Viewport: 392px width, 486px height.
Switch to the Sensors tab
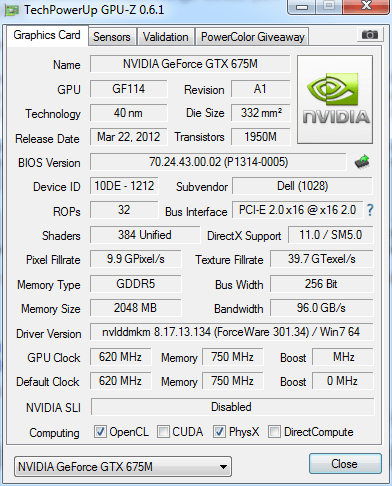(x=112, y=37)
